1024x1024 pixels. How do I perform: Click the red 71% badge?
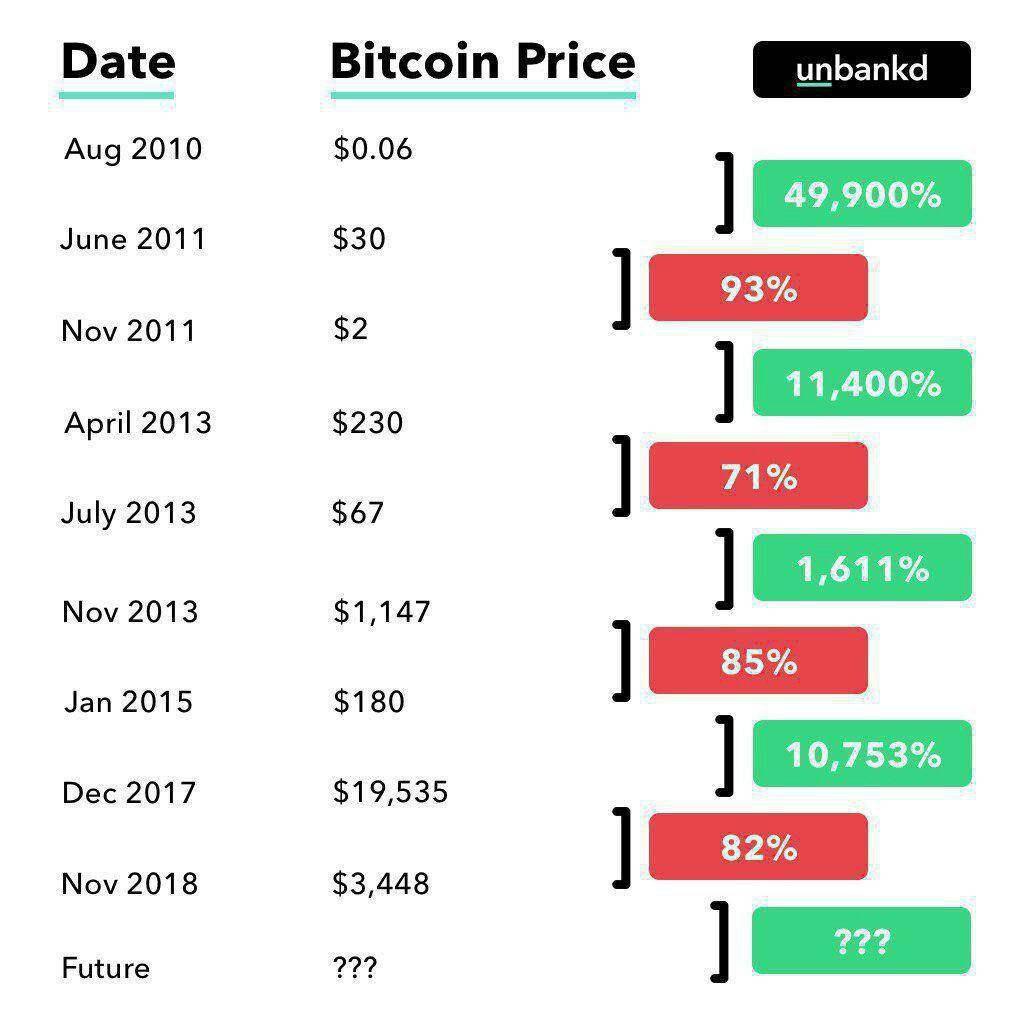point(758,476)
